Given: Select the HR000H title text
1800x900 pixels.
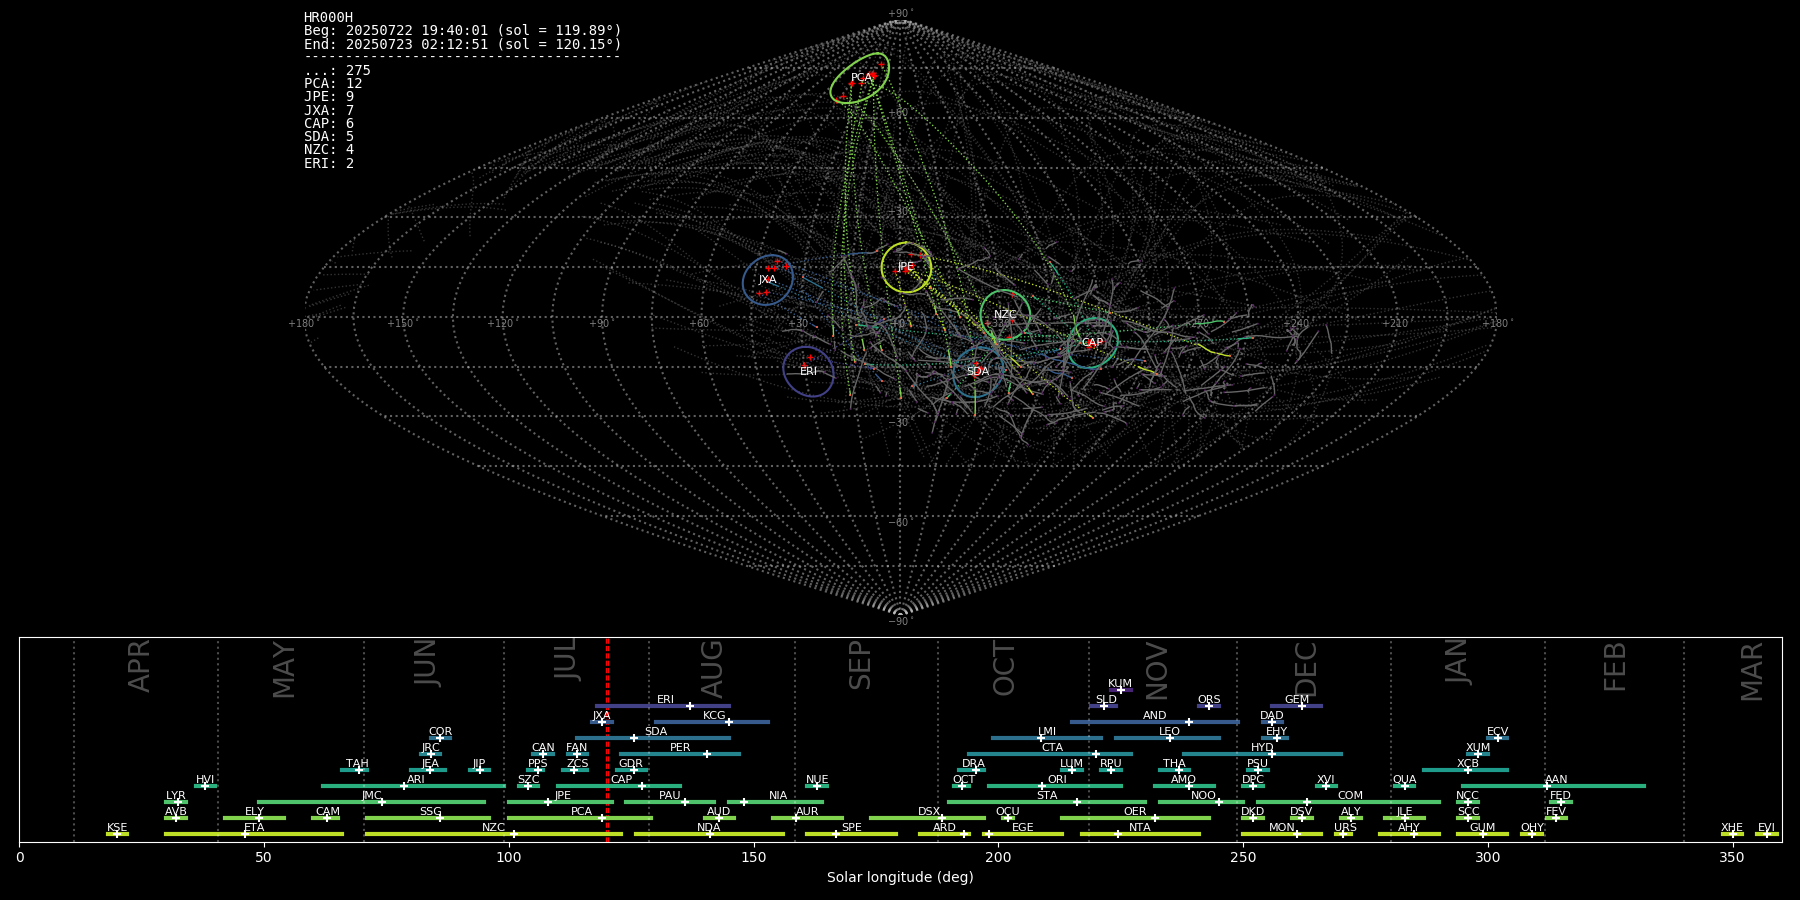Looking at the screenshot, I should tap(328, 17).
